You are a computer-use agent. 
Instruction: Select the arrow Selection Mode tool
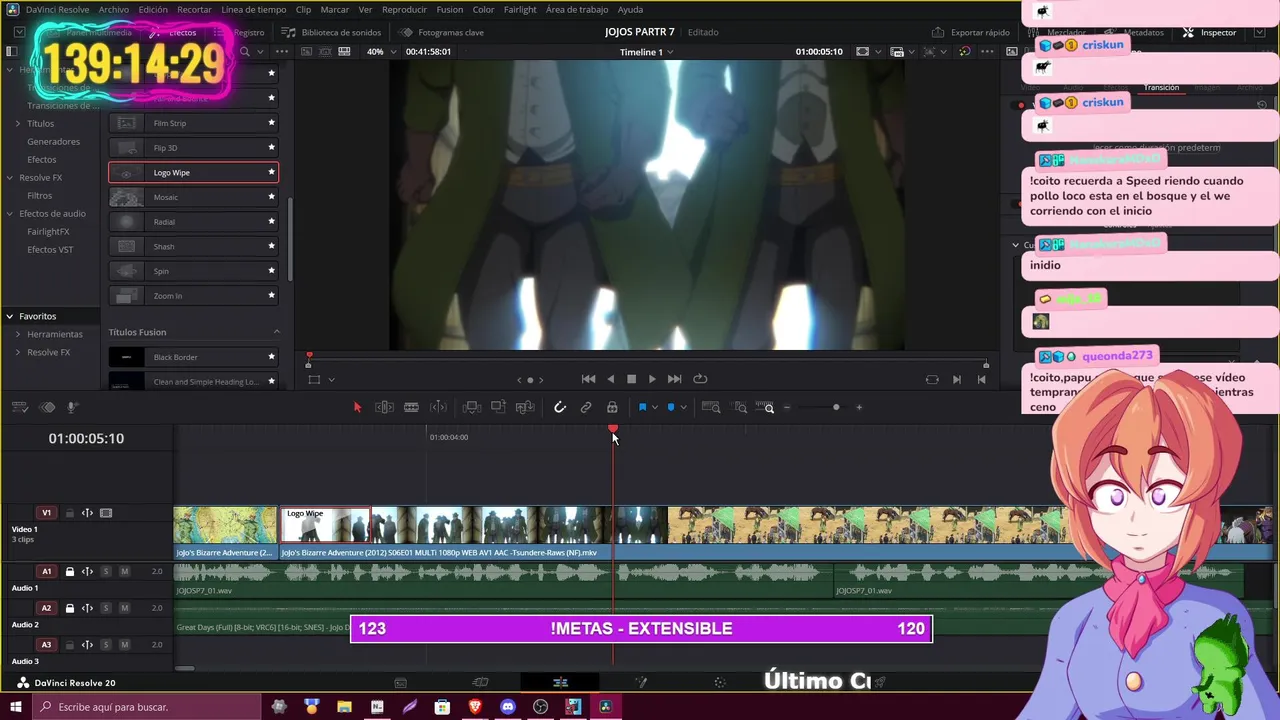click(357, 407)
